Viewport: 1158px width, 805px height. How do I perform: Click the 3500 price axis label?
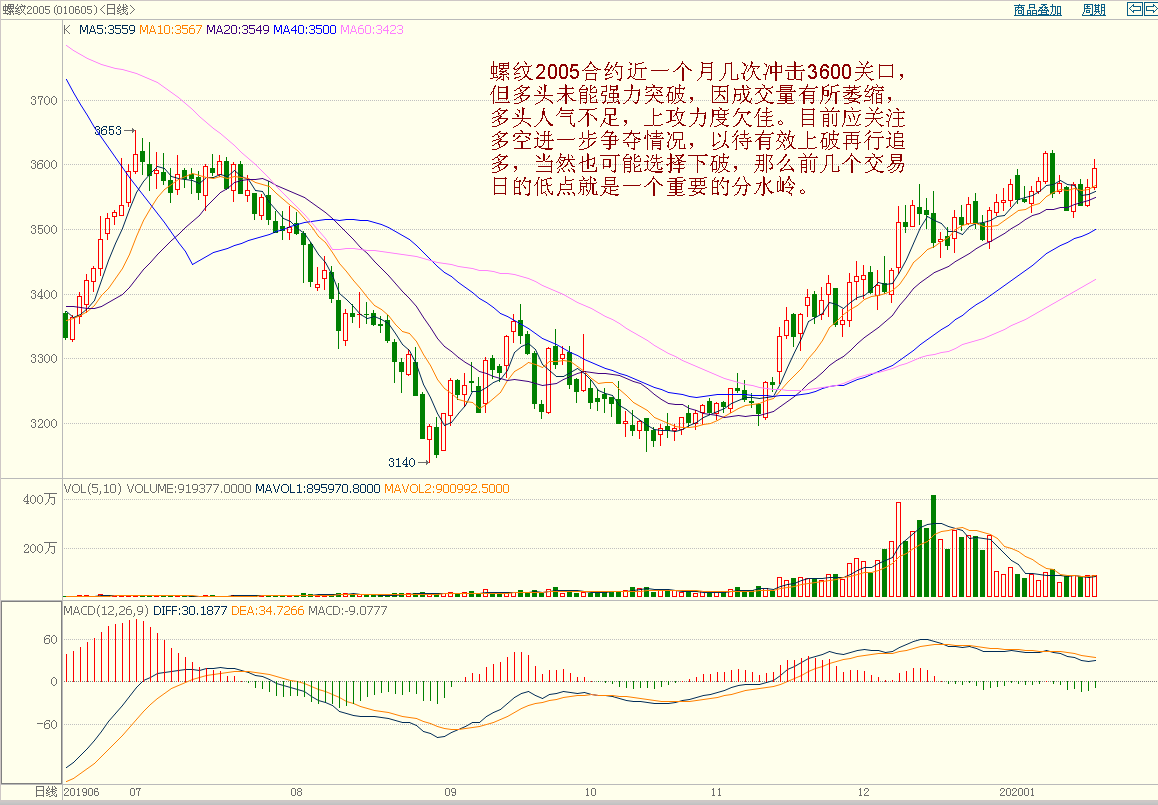[x=44, y=230]
